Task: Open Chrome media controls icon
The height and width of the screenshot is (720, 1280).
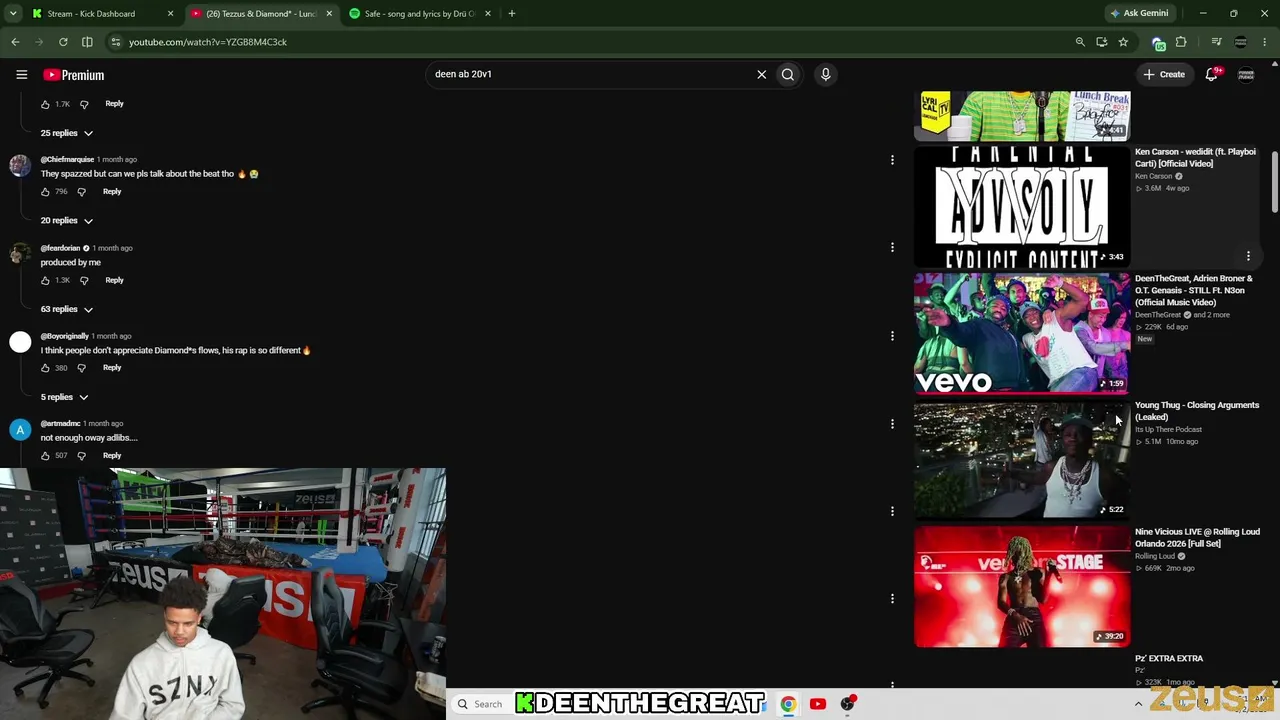Action: tap(1216, 42)
